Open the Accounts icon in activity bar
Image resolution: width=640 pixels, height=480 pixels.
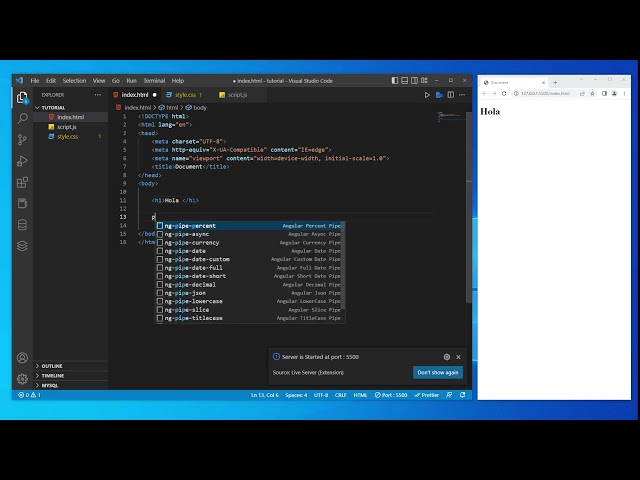22,358
